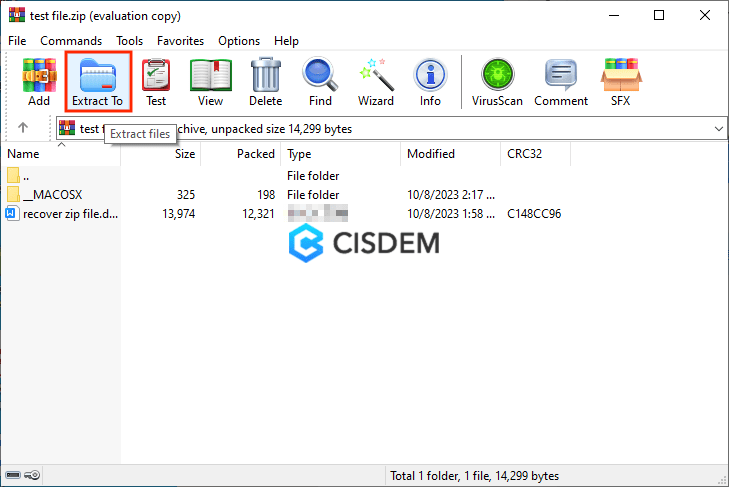
Task: Maximize the WinRAR window
Action: (659, 15)
